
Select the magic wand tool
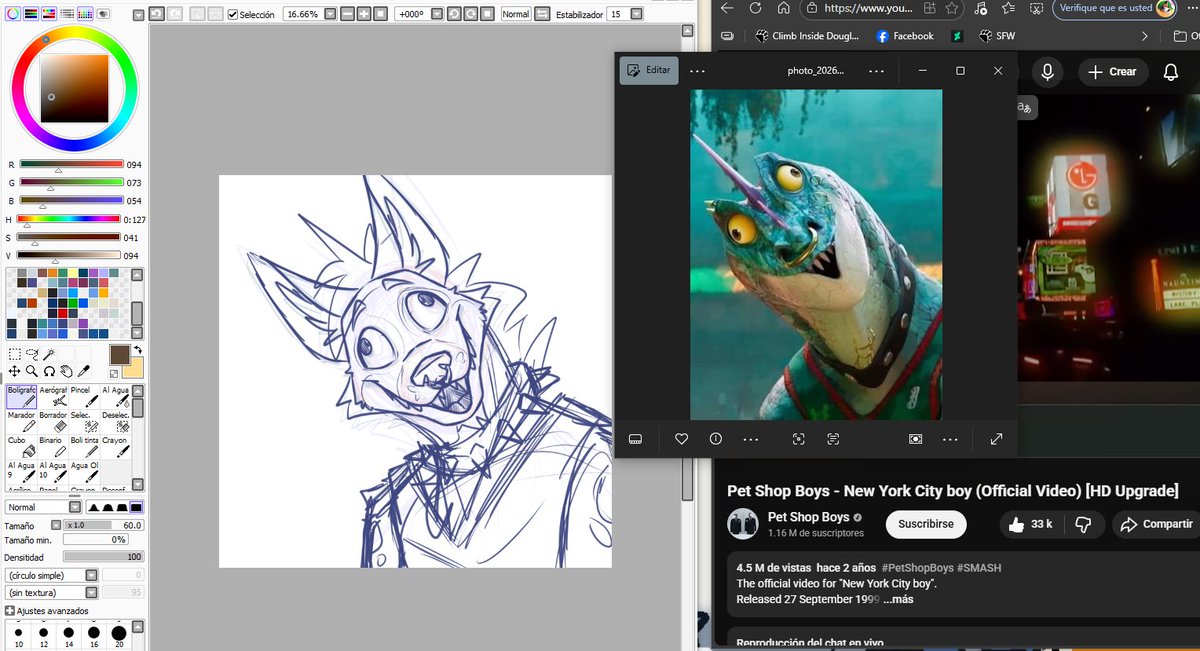[49, 354]
